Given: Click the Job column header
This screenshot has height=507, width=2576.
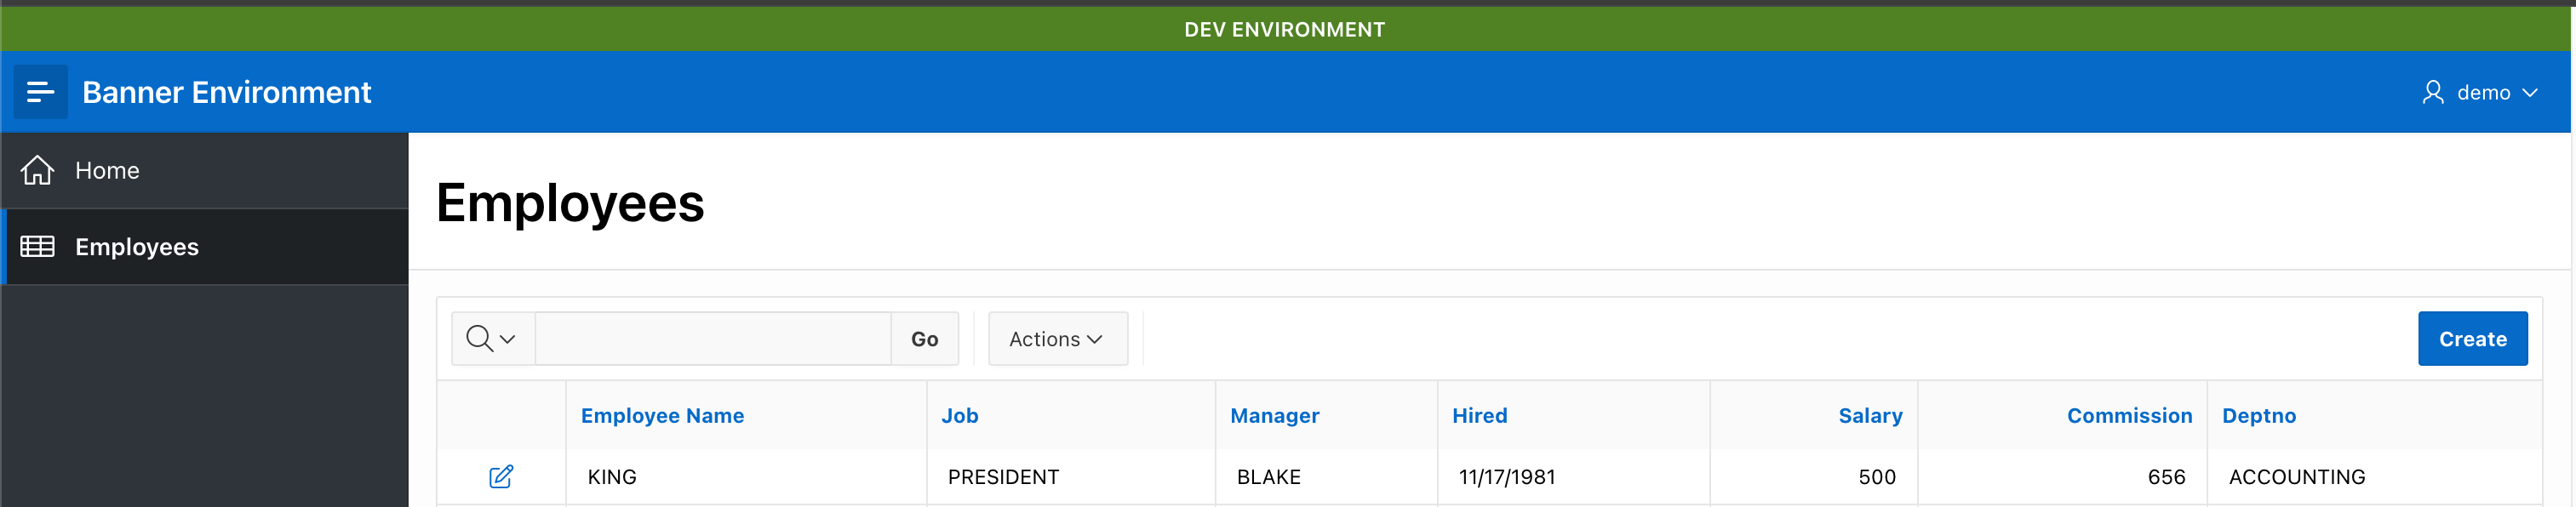Looking at the screenshot, I should tap(959, 416).
